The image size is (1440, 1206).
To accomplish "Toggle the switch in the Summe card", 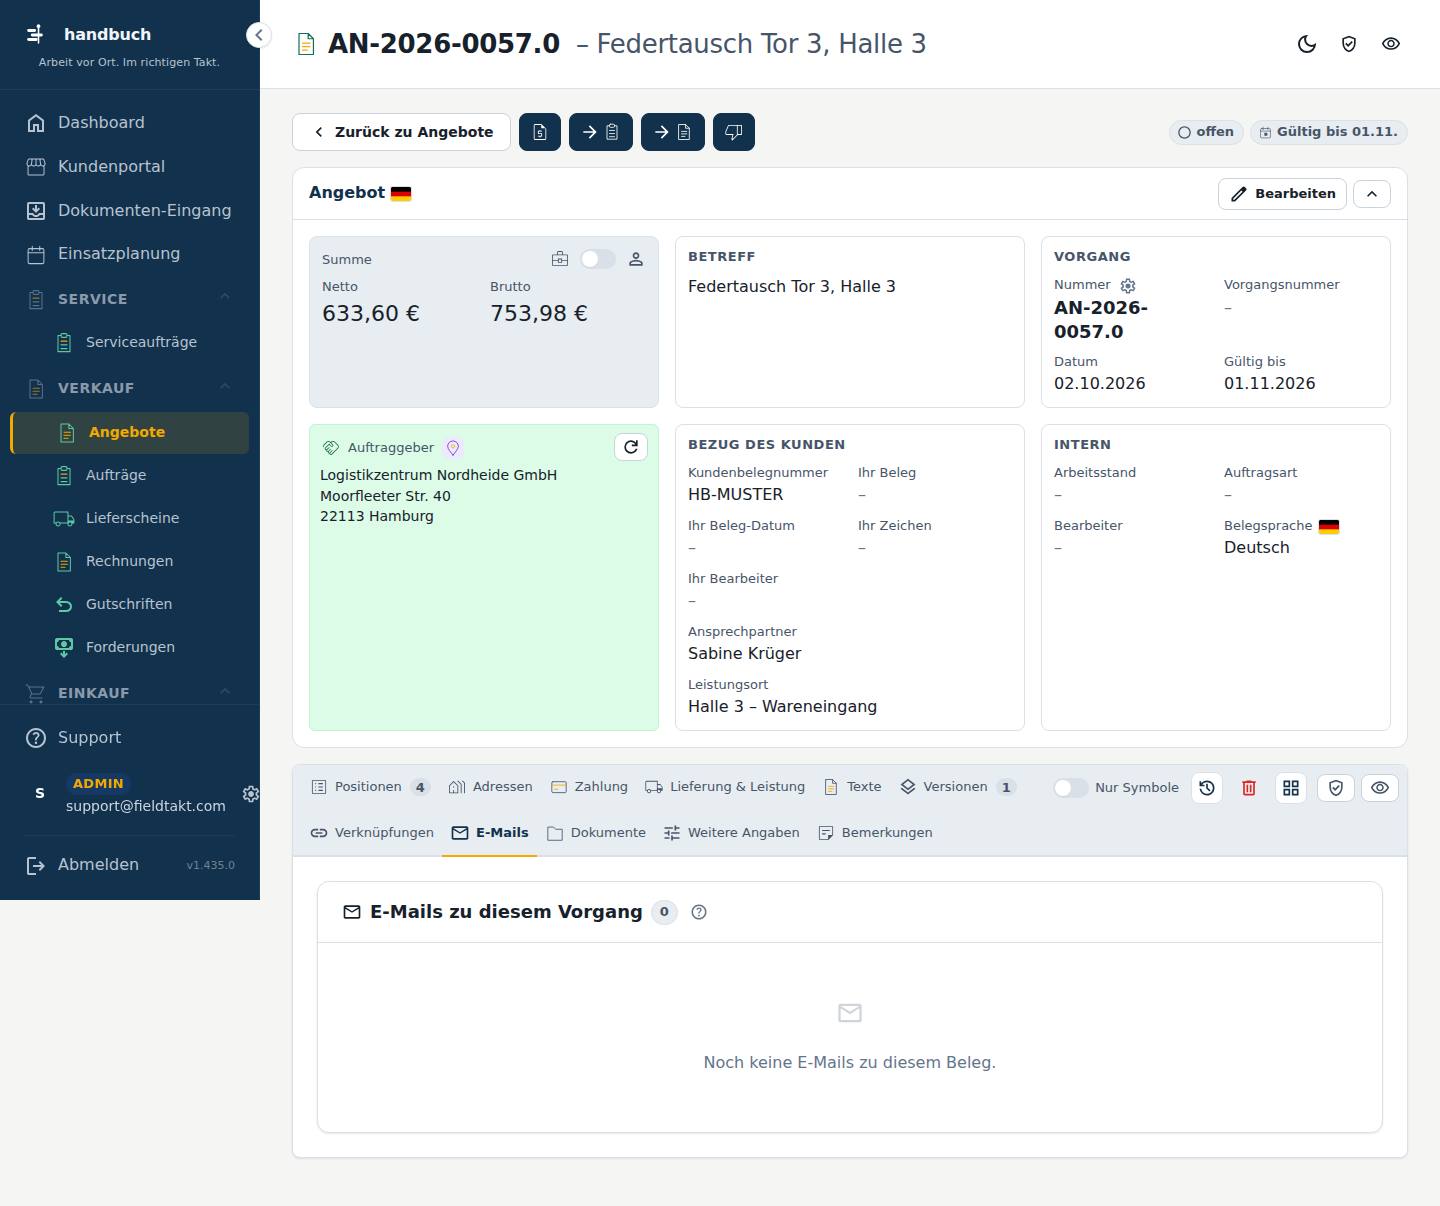I will click(598, 259).
